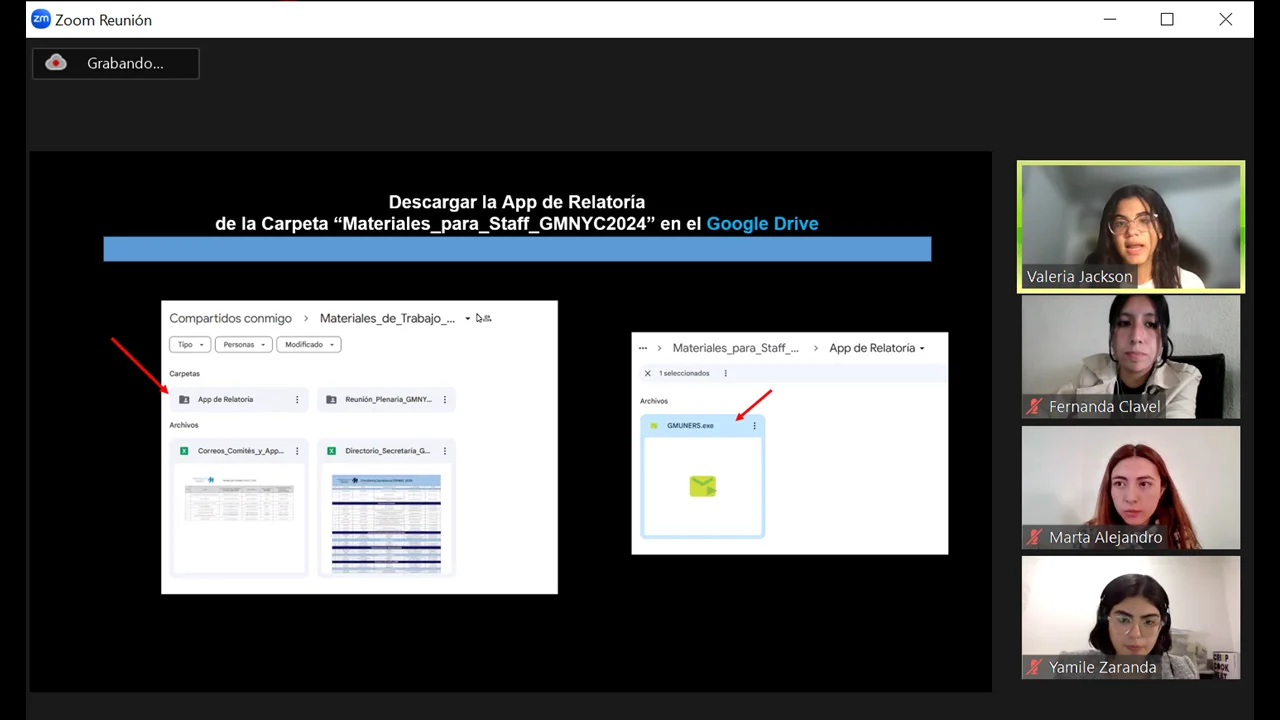Screen dimensions: 1280x720
Task: Open three-dot menu for Reunión_Plenaria folder
Action: tap(445, 400)
